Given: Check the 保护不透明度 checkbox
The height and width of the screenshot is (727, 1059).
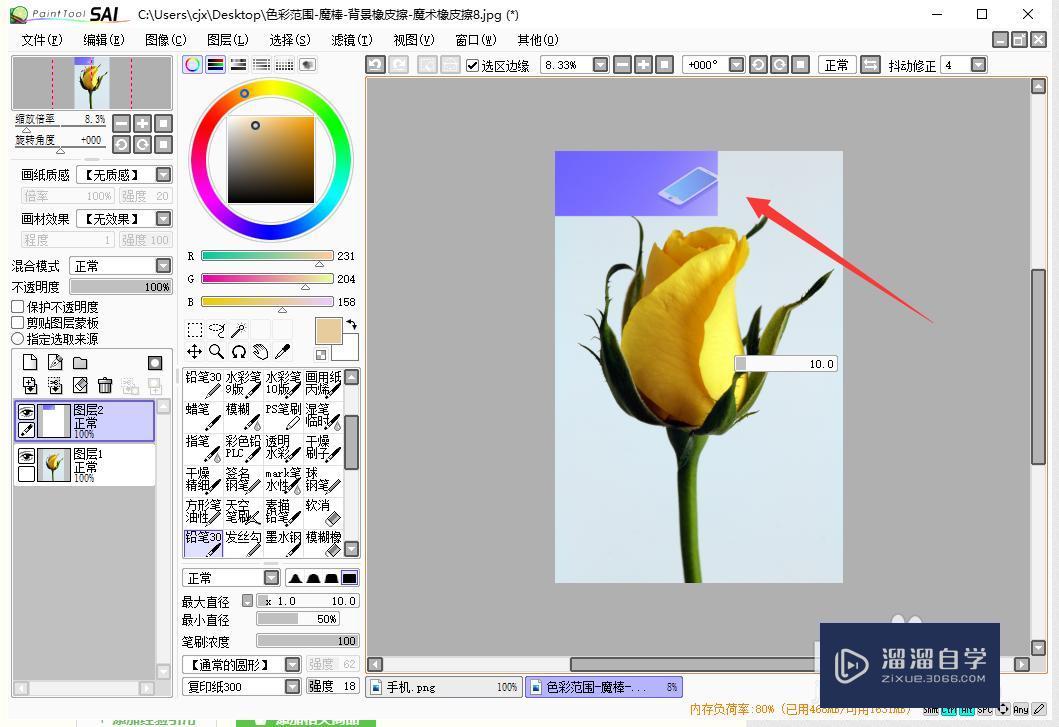Looking at the screenshot, I should pyautogui.click(x=17, y=307).
